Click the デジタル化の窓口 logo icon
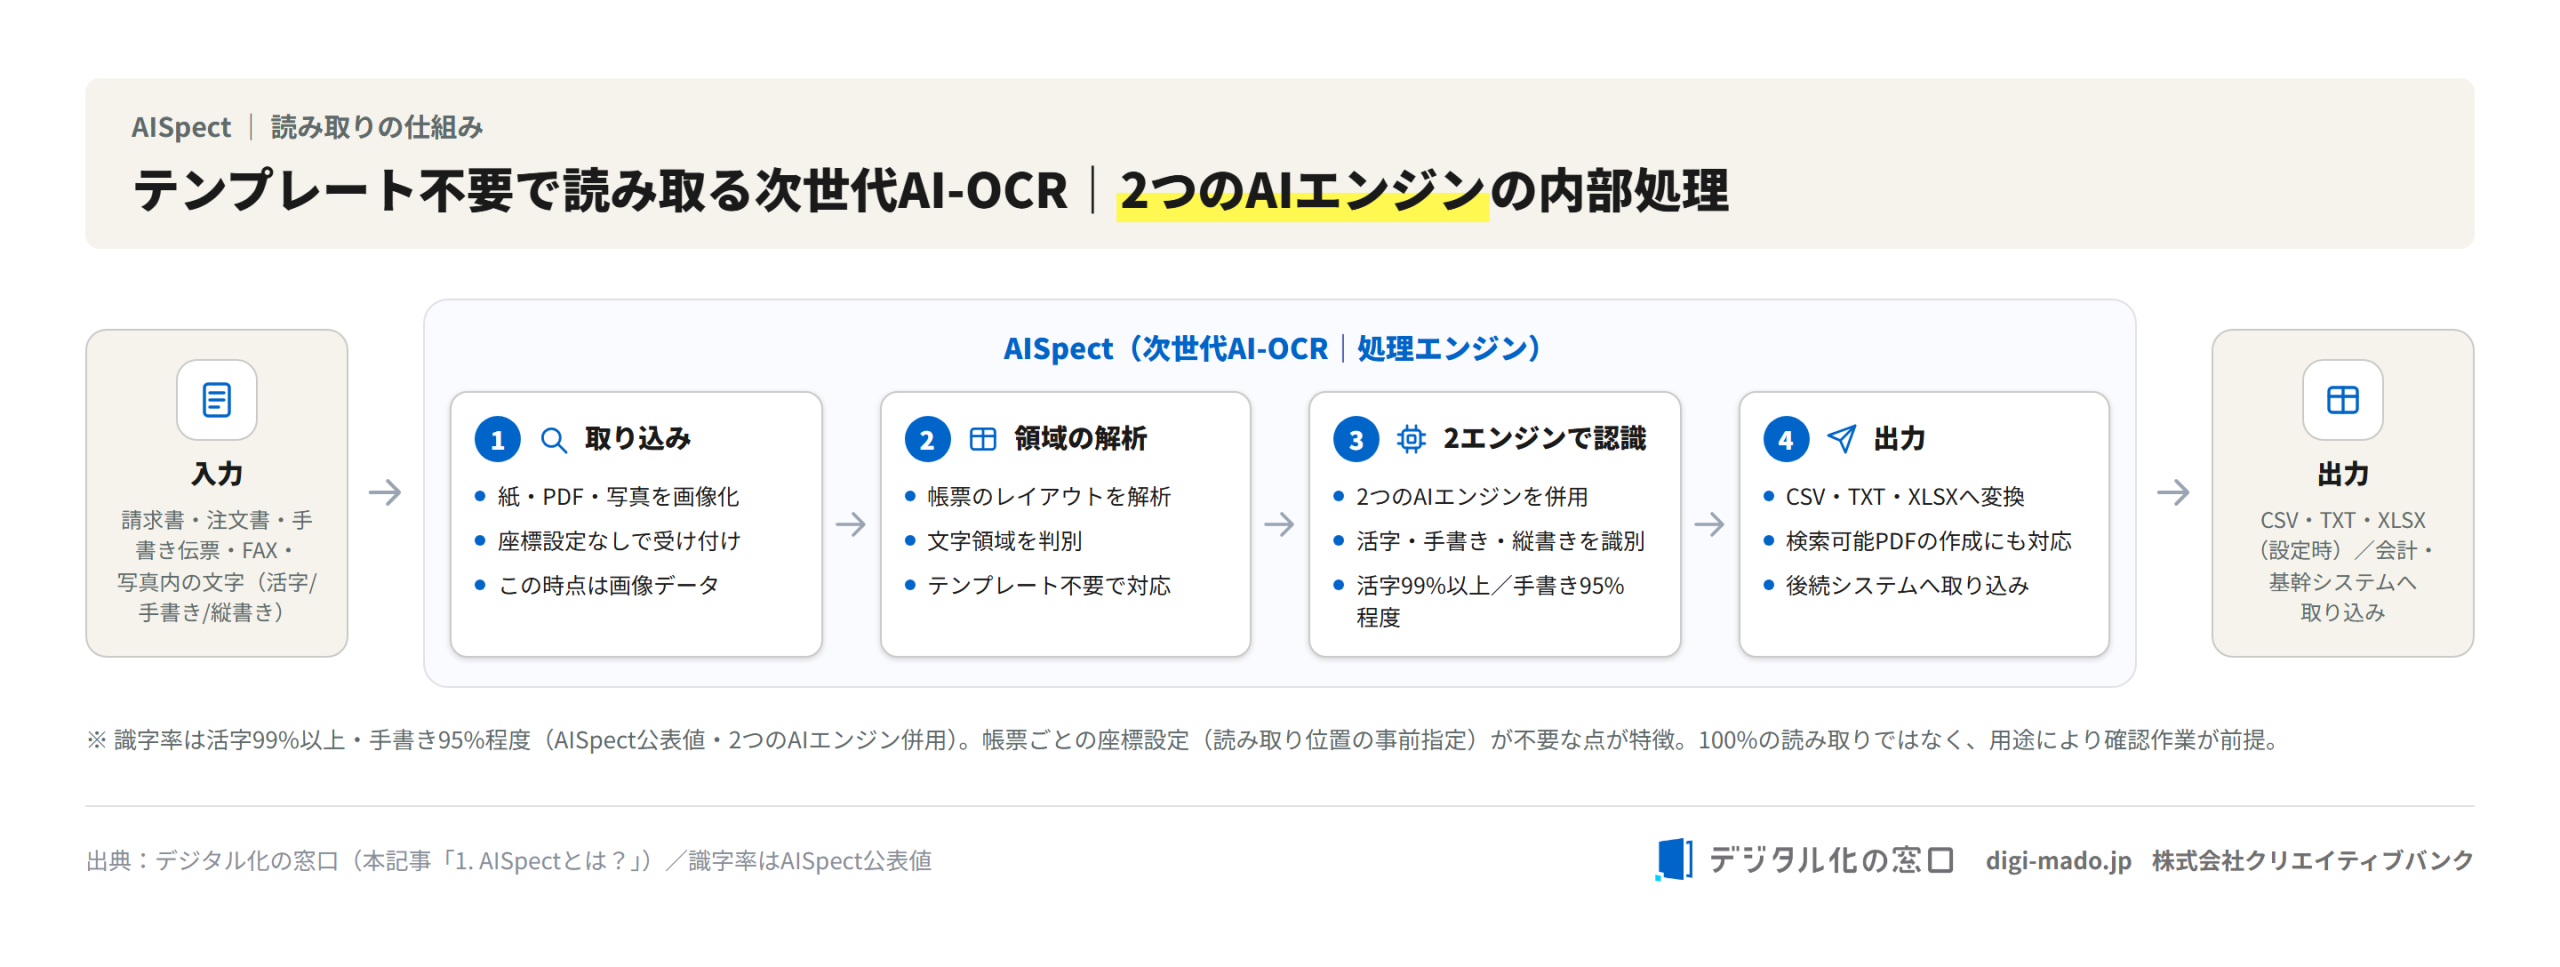2560x967 pixels. coord(1673,860)
